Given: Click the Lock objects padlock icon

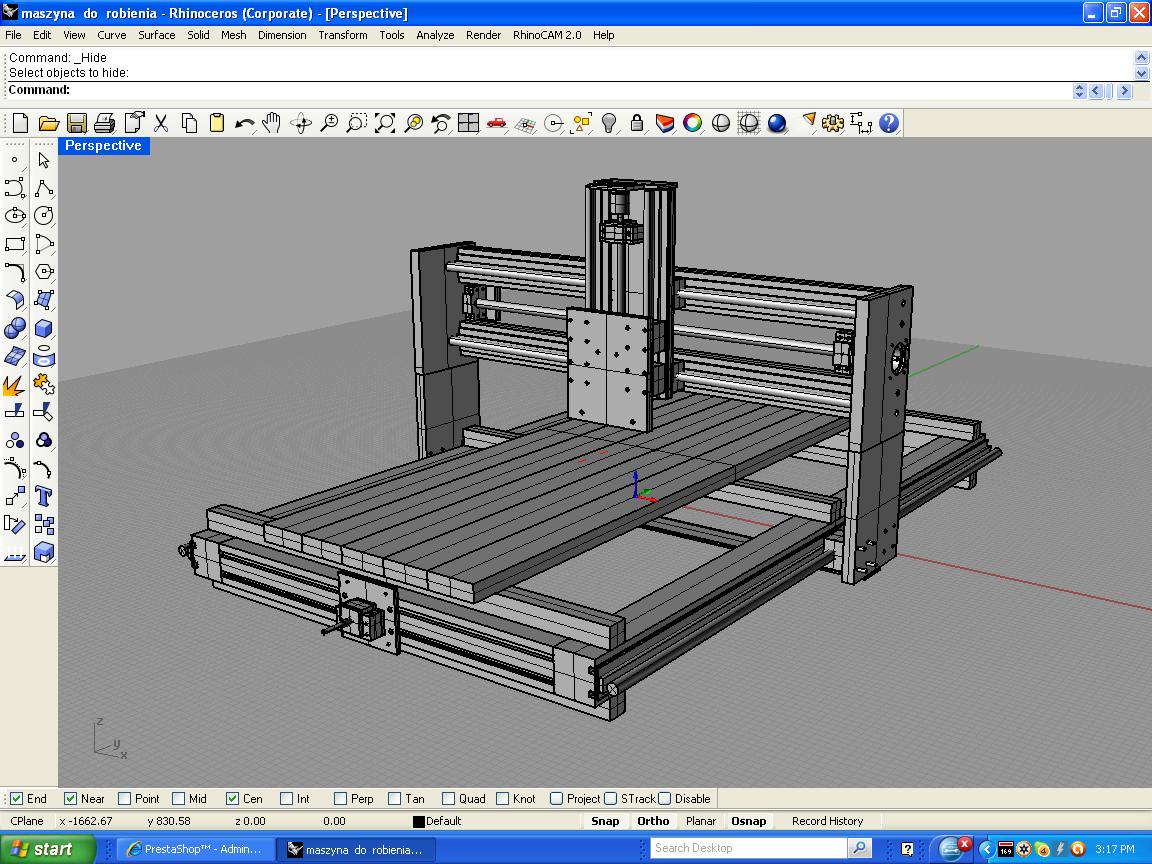Looking at the screenshot, I should point(636,123).
